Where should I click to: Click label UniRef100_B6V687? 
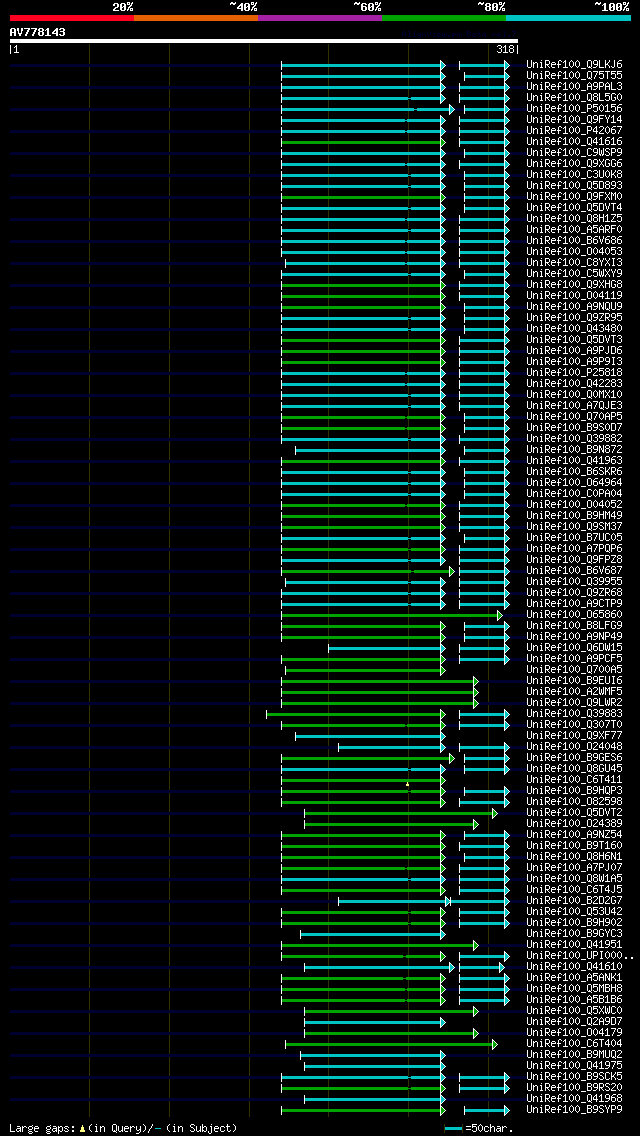tap(574, 570)
